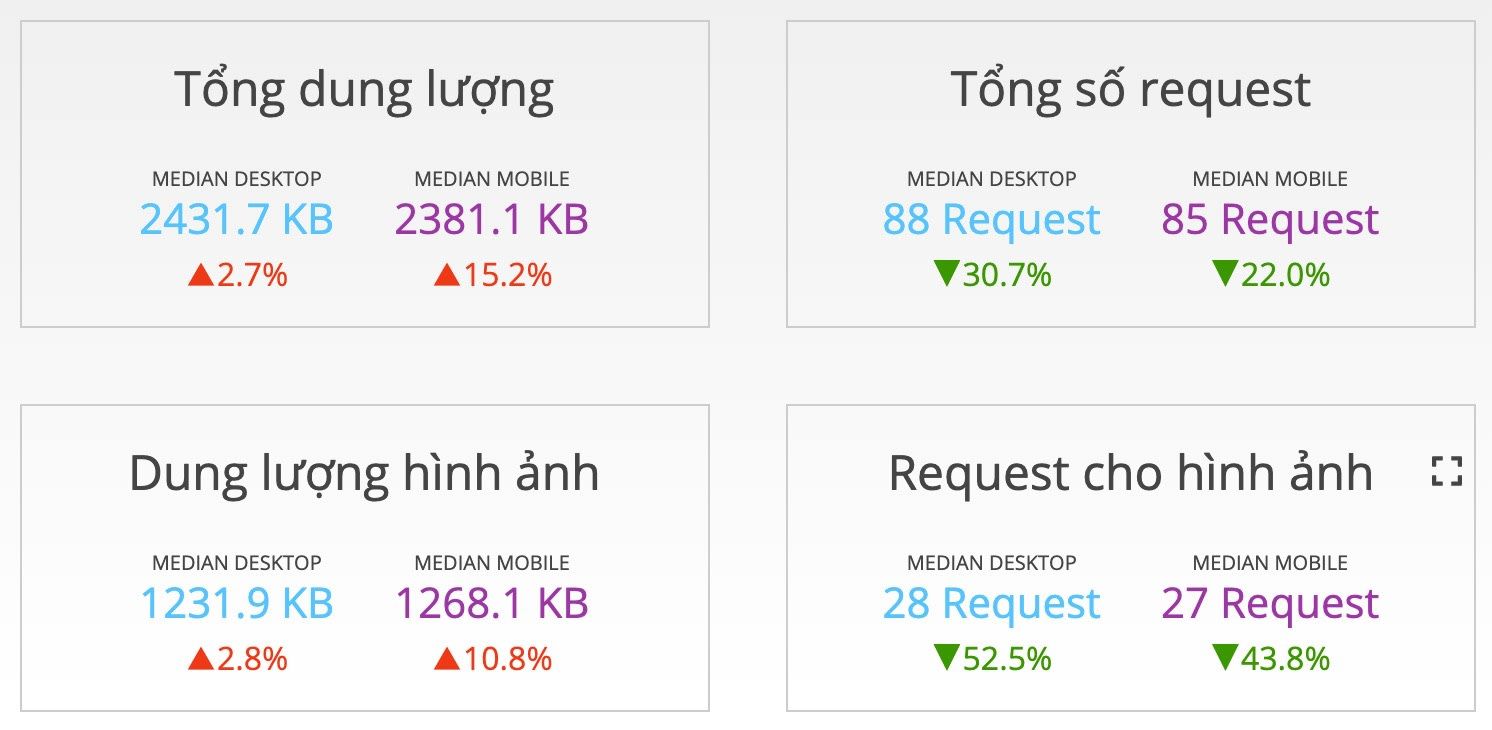Image resolution: width=1492 pixels, height=730 pixels.
Task: Select the 2381.1 KB mobile value
Action: click(492, 219)
